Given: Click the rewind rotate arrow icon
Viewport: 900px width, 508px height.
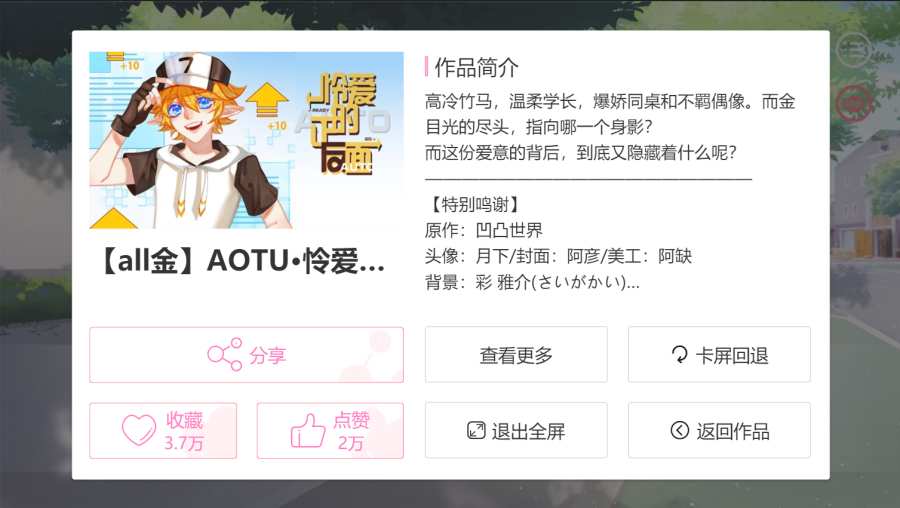Looking at the screenshot, I should [x=680, y=355].
